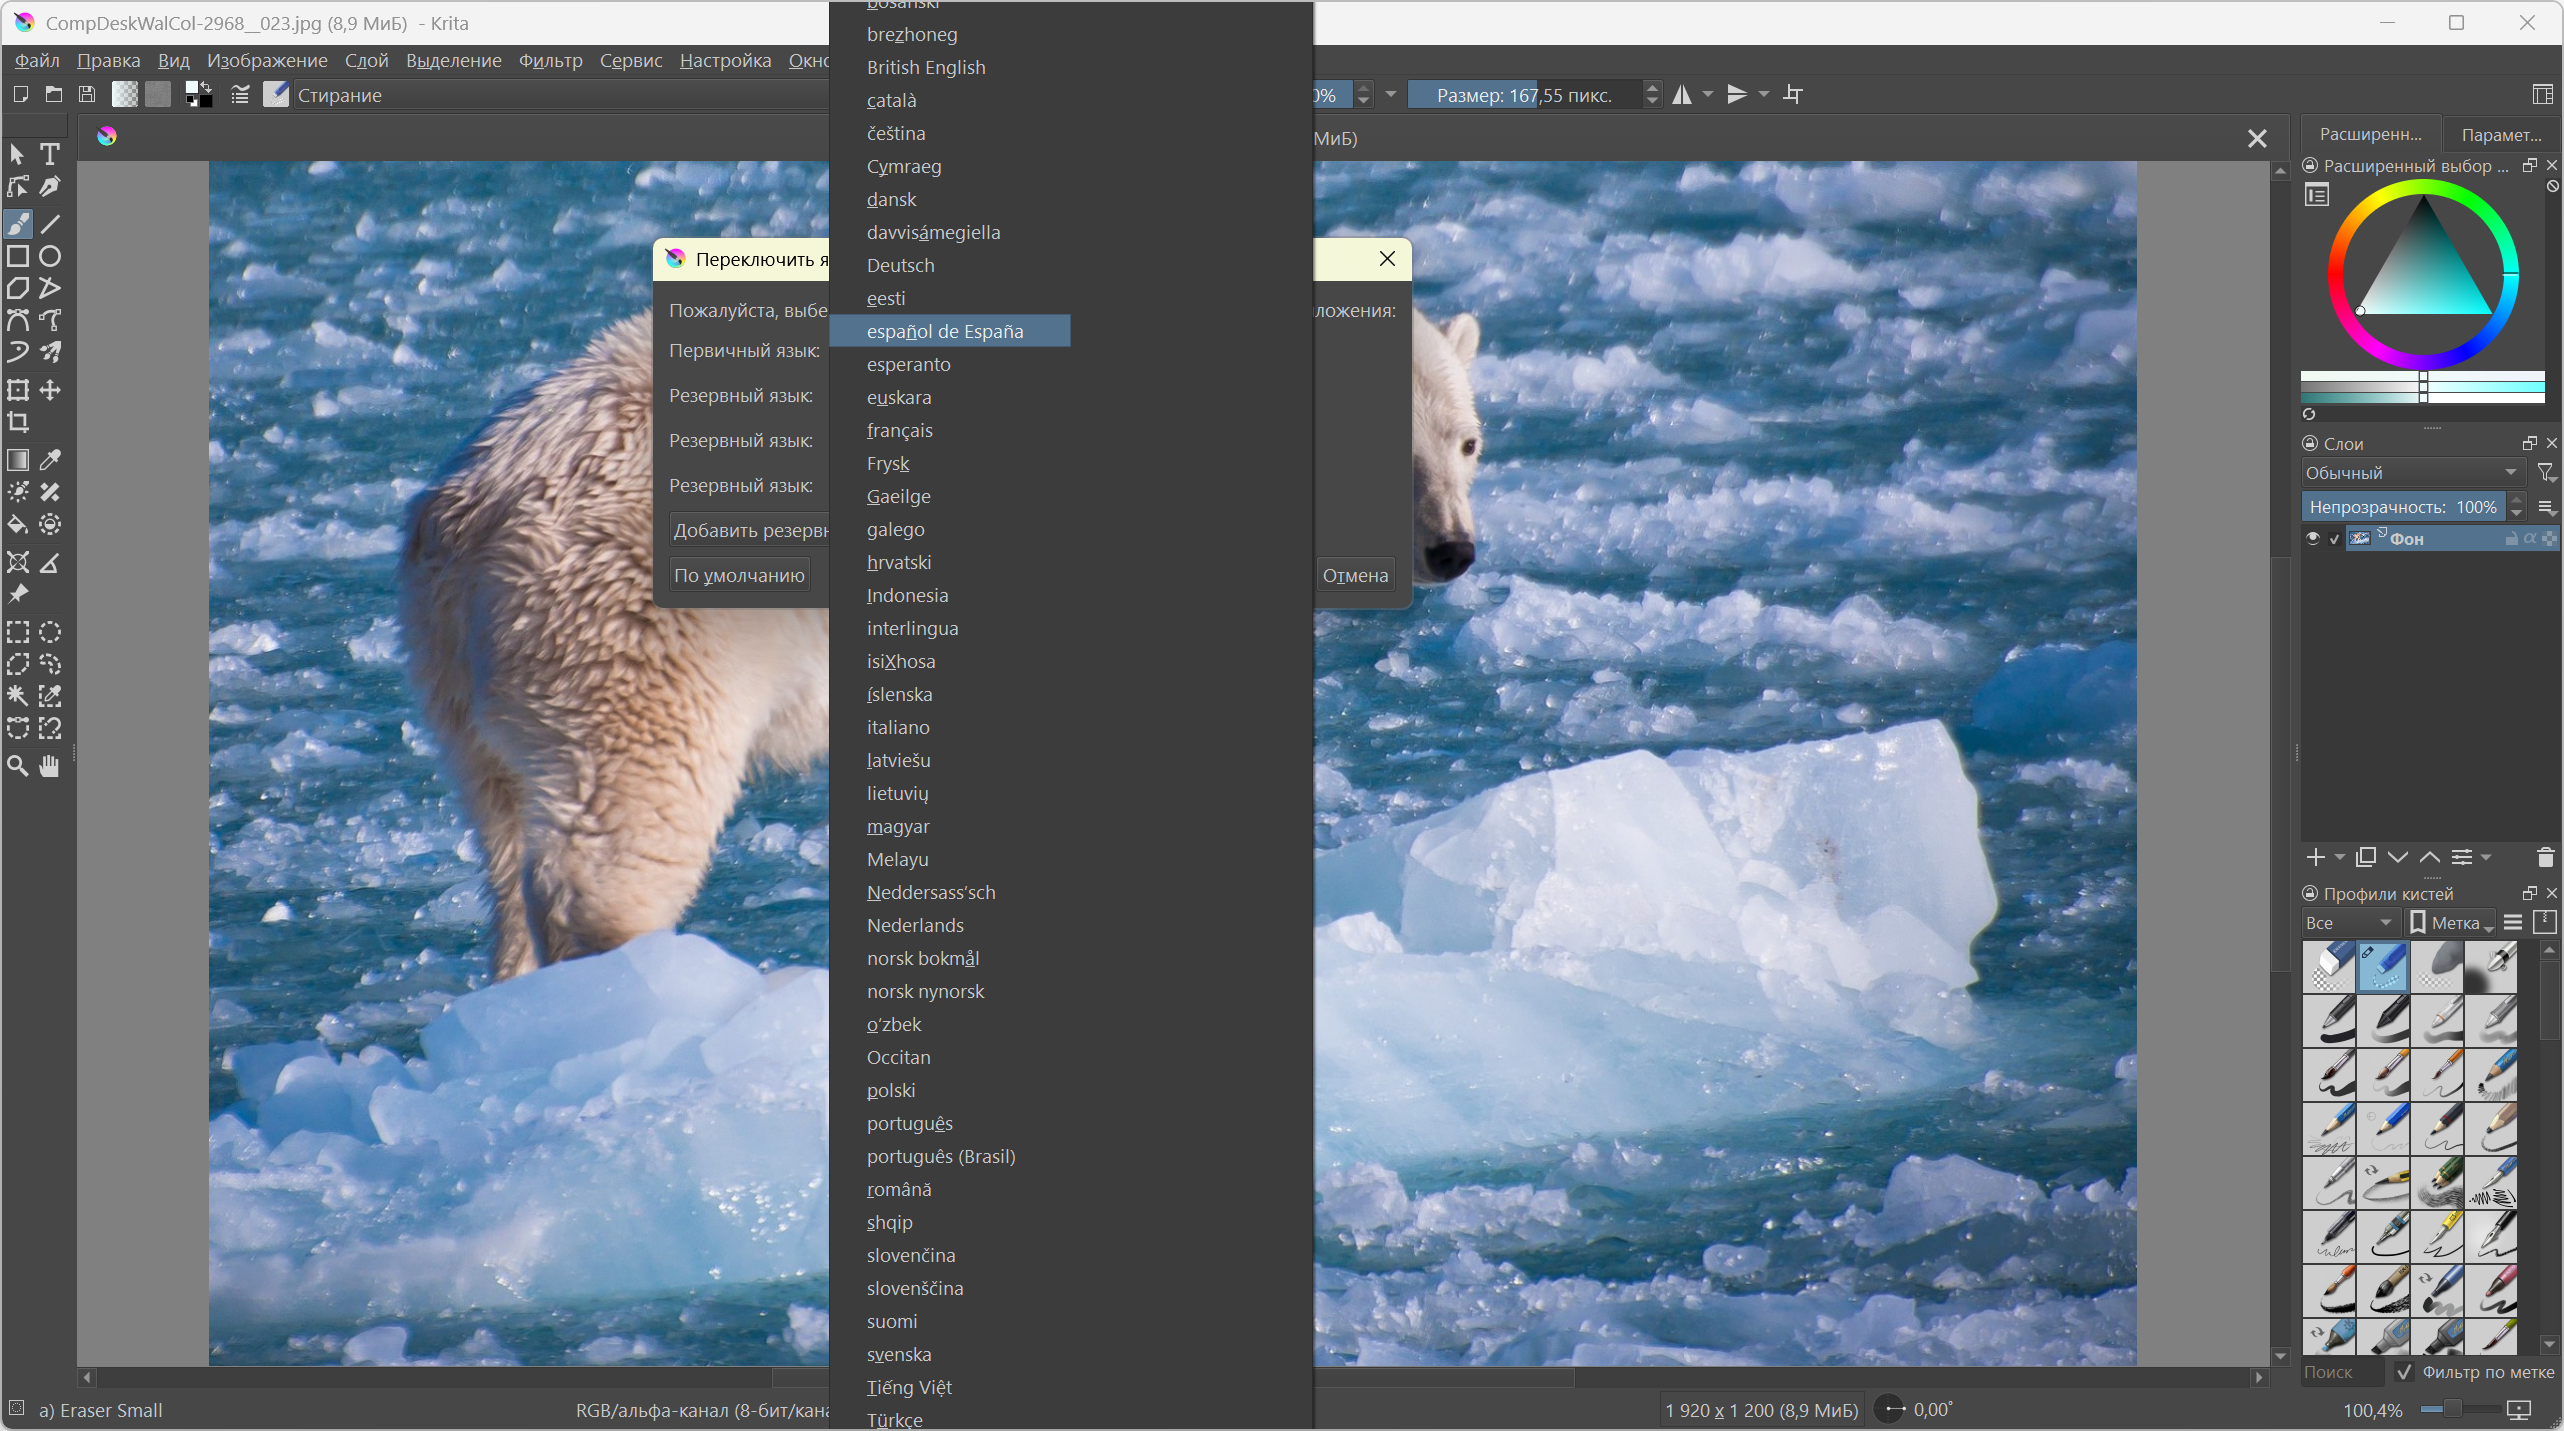
Task: Select the Zoom magnifier tool
Action: coord(18,767)
